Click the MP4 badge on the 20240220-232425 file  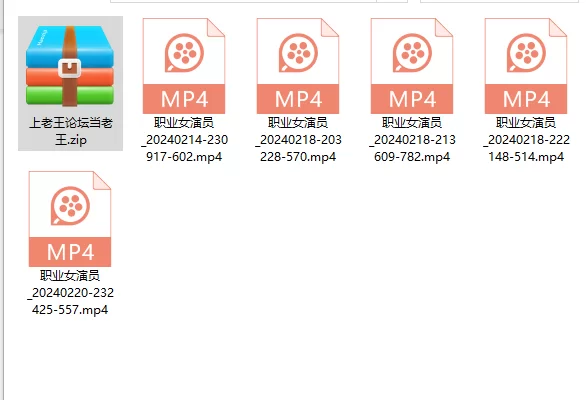[x=70, y=252]
